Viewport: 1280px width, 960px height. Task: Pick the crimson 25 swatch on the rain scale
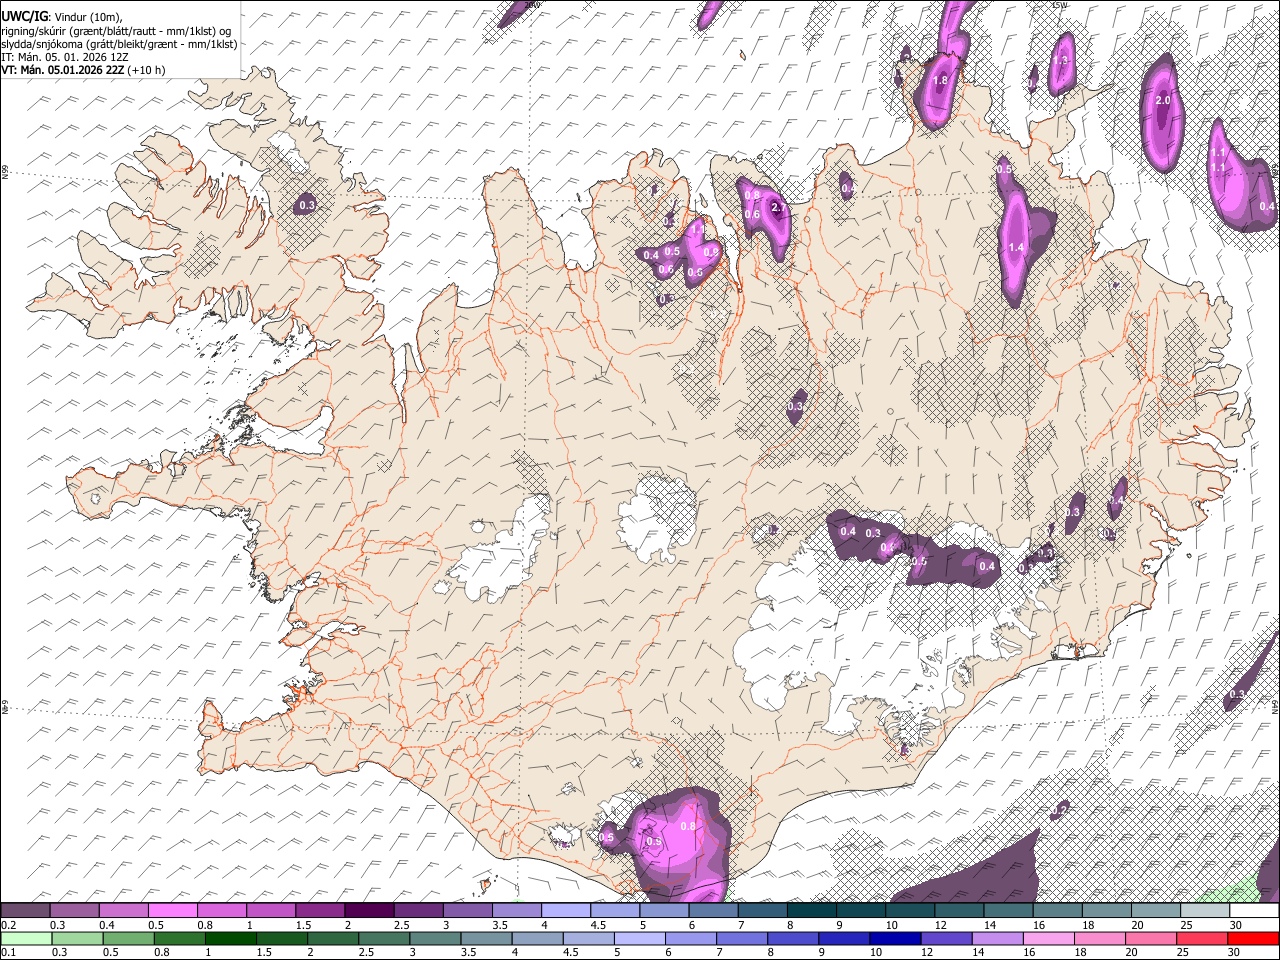pos(1202,939)
